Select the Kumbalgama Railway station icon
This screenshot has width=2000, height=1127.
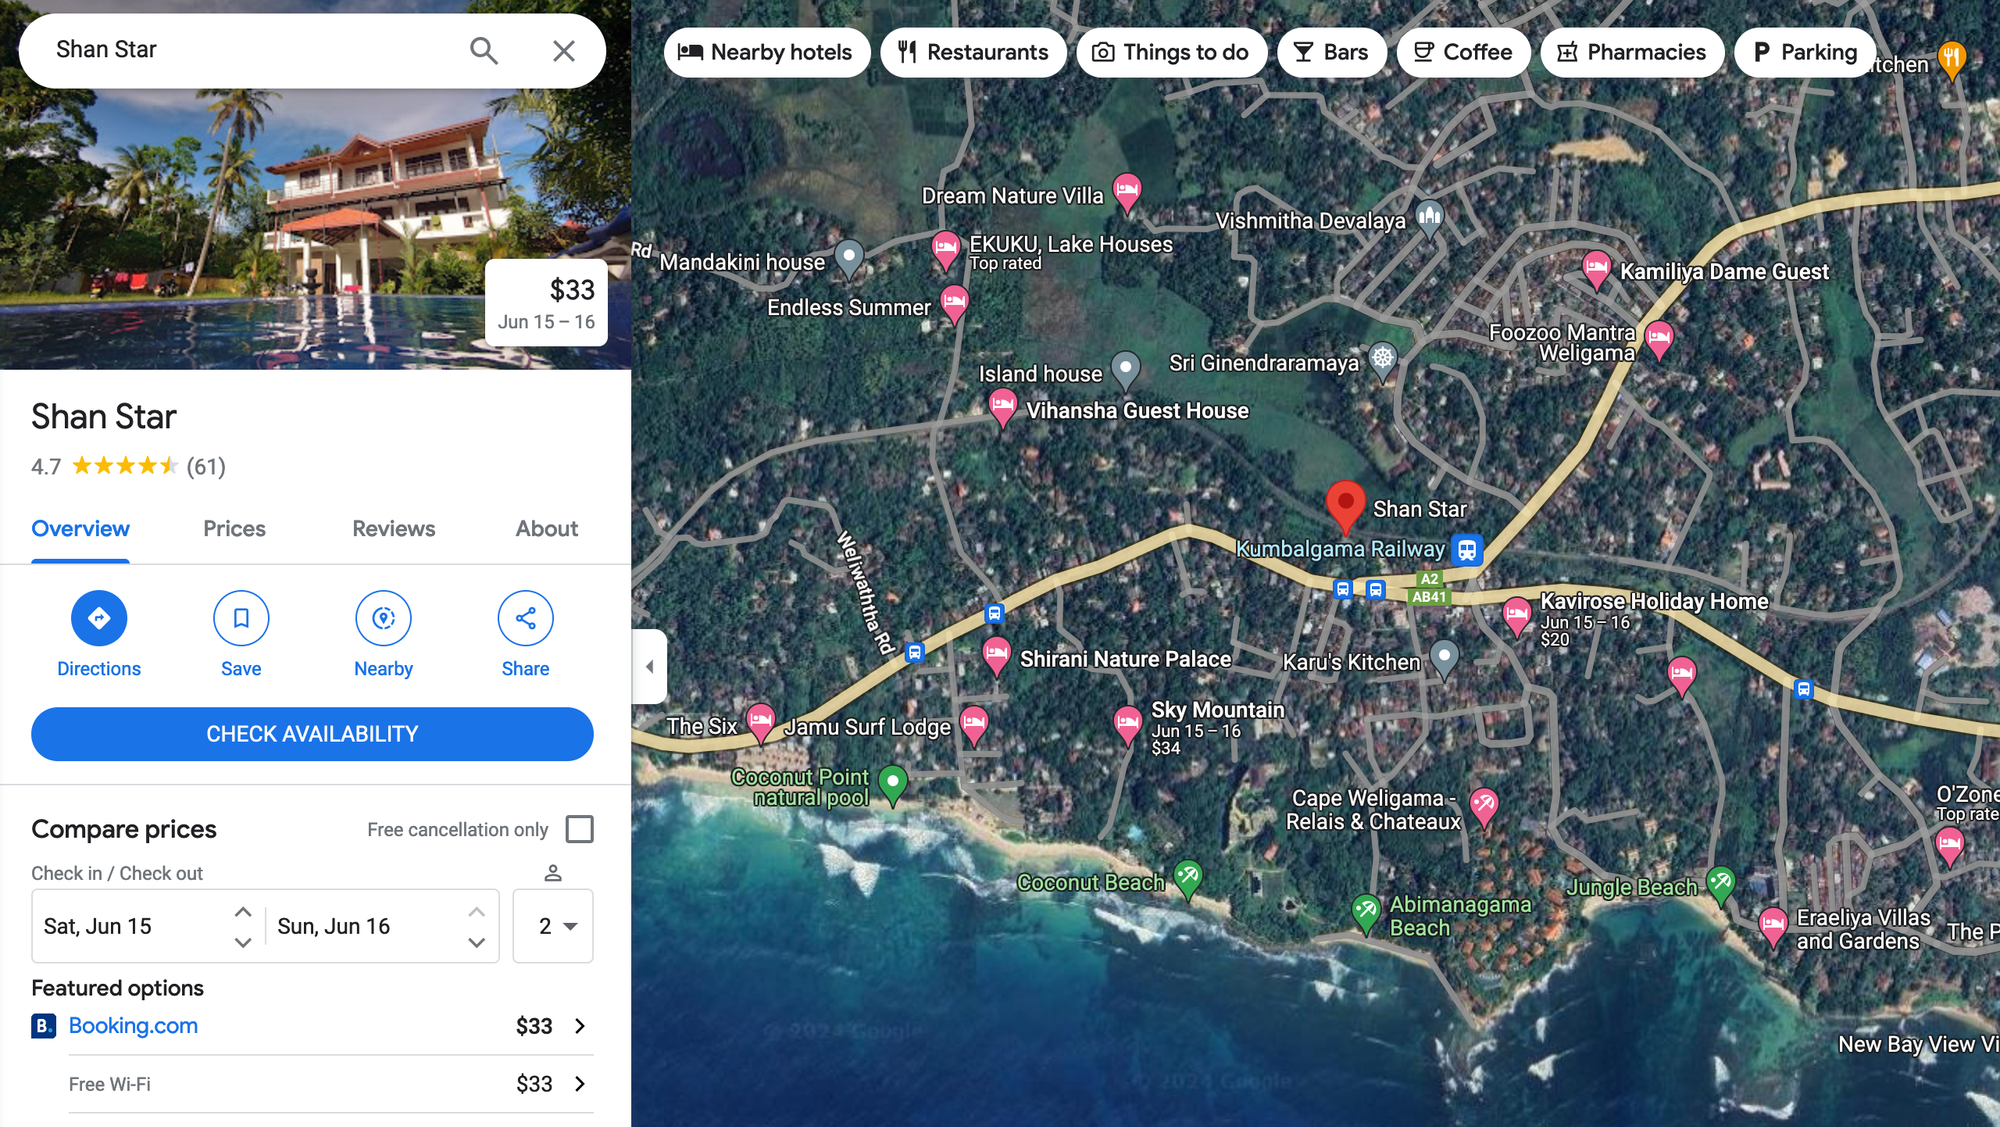1467,549
